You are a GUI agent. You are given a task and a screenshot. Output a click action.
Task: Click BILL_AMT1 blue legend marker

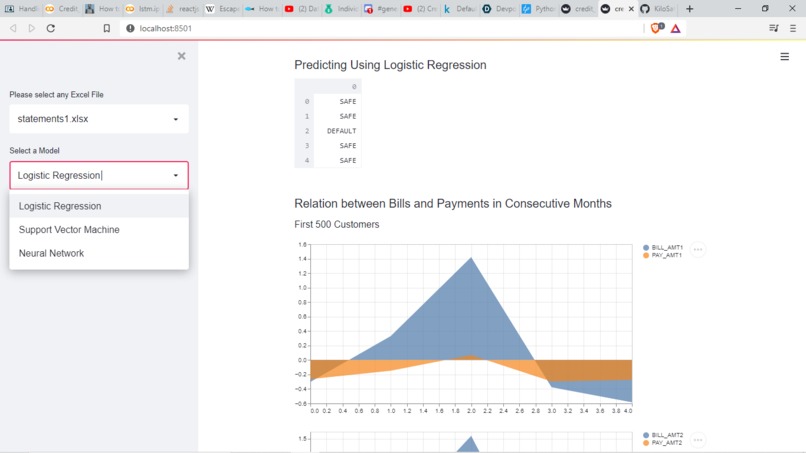tap(646, 248)
